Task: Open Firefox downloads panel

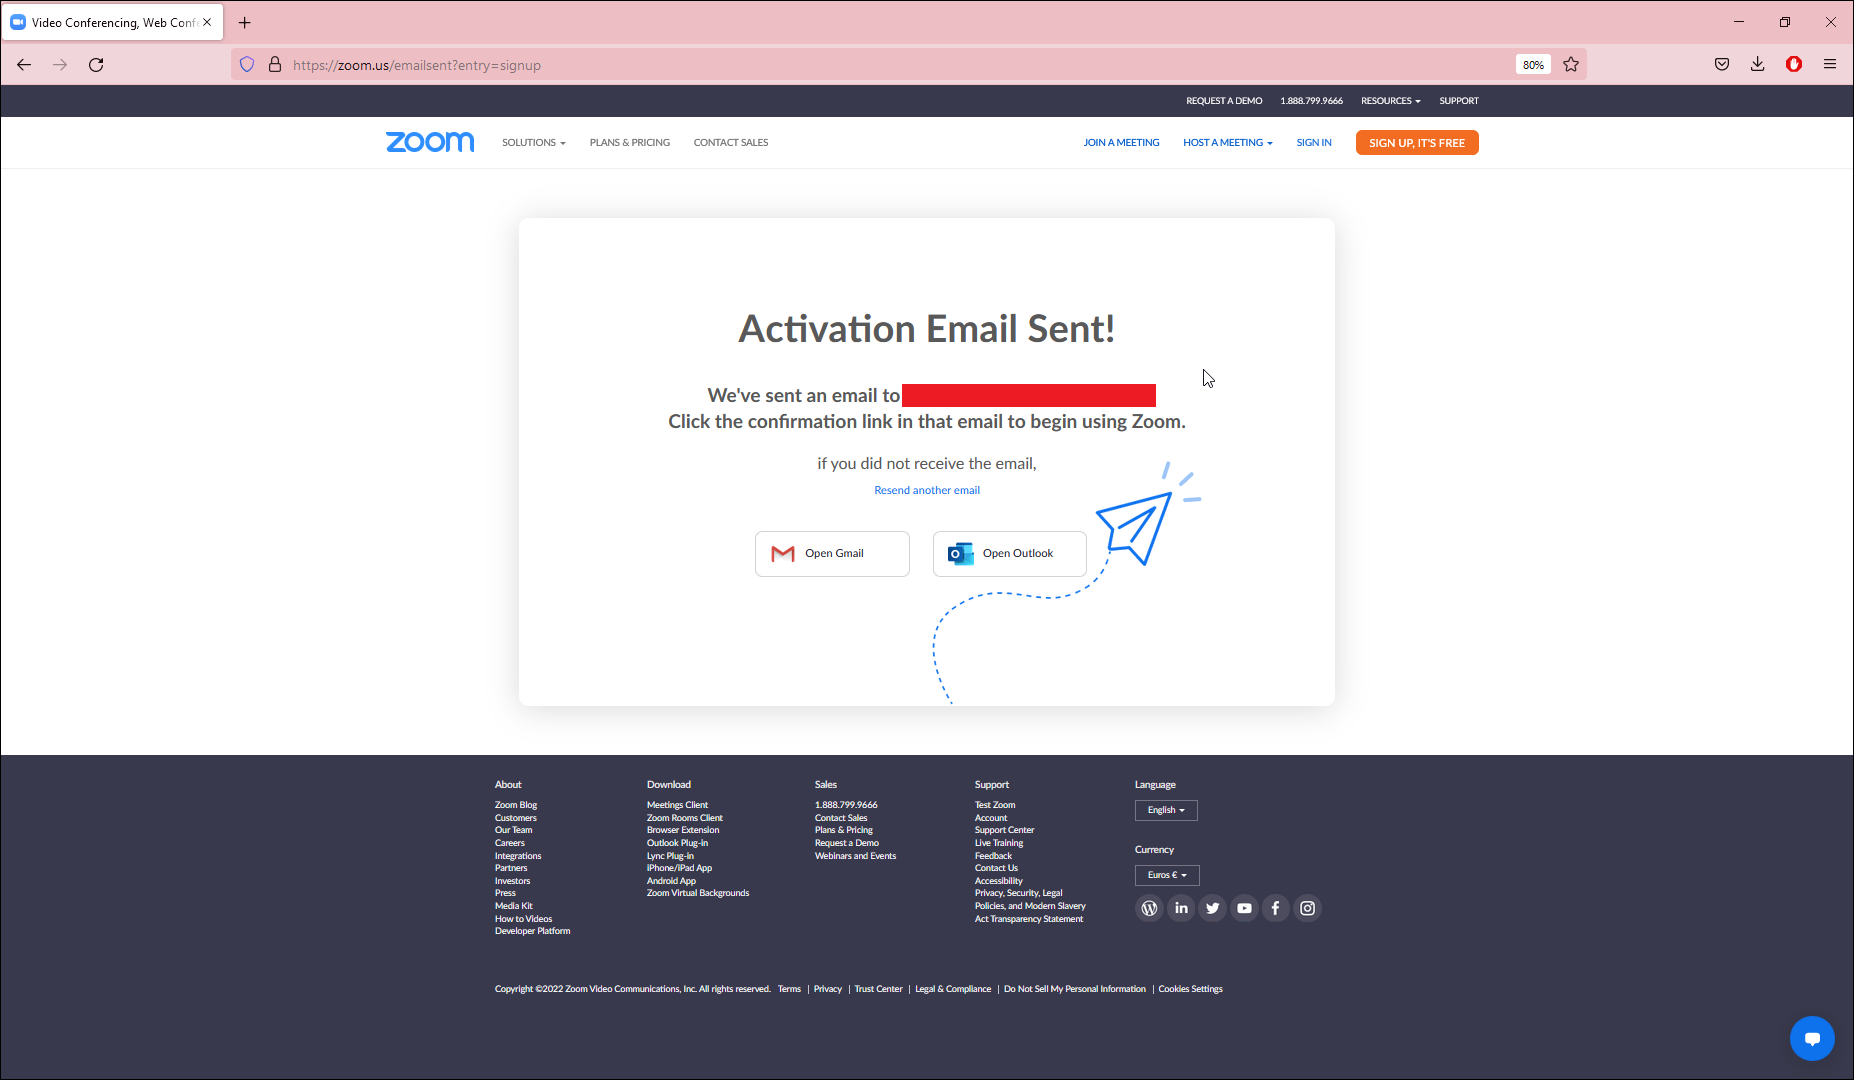Action: tap(1757, 65)
